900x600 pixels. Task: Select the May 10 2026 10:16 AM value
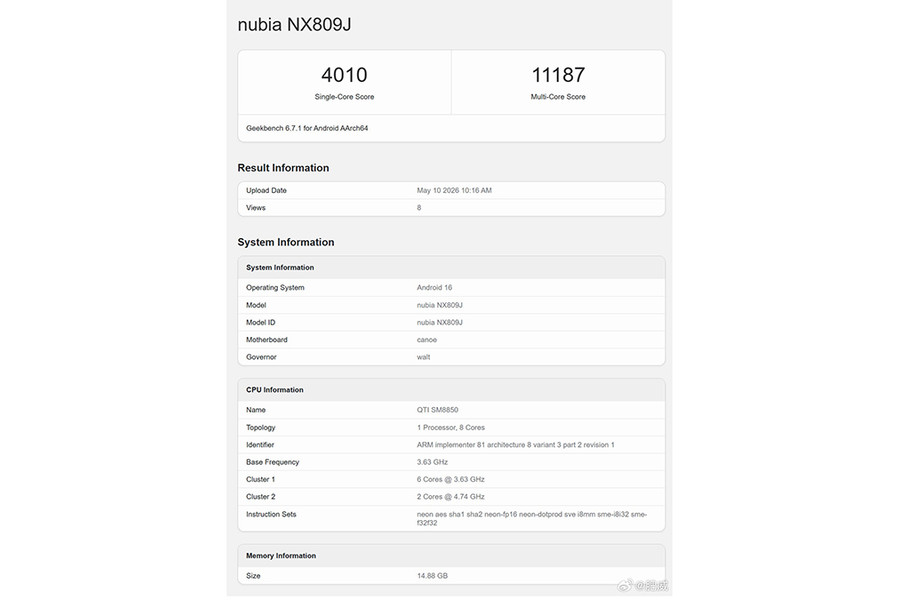(x=454, y=190)
